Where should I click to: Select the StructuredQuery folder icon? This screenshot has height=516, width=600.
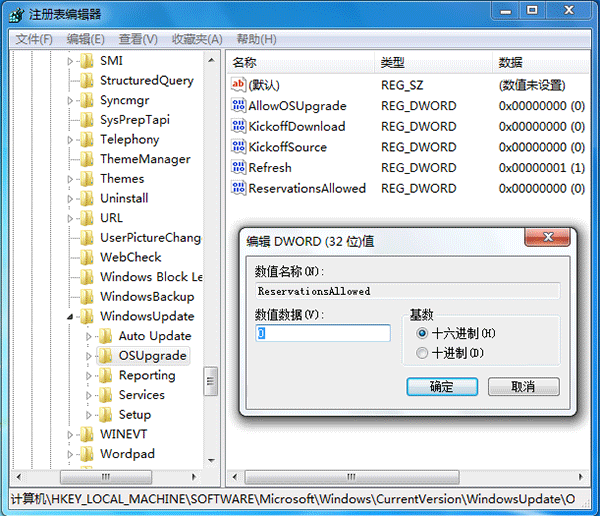coord(87,80)
